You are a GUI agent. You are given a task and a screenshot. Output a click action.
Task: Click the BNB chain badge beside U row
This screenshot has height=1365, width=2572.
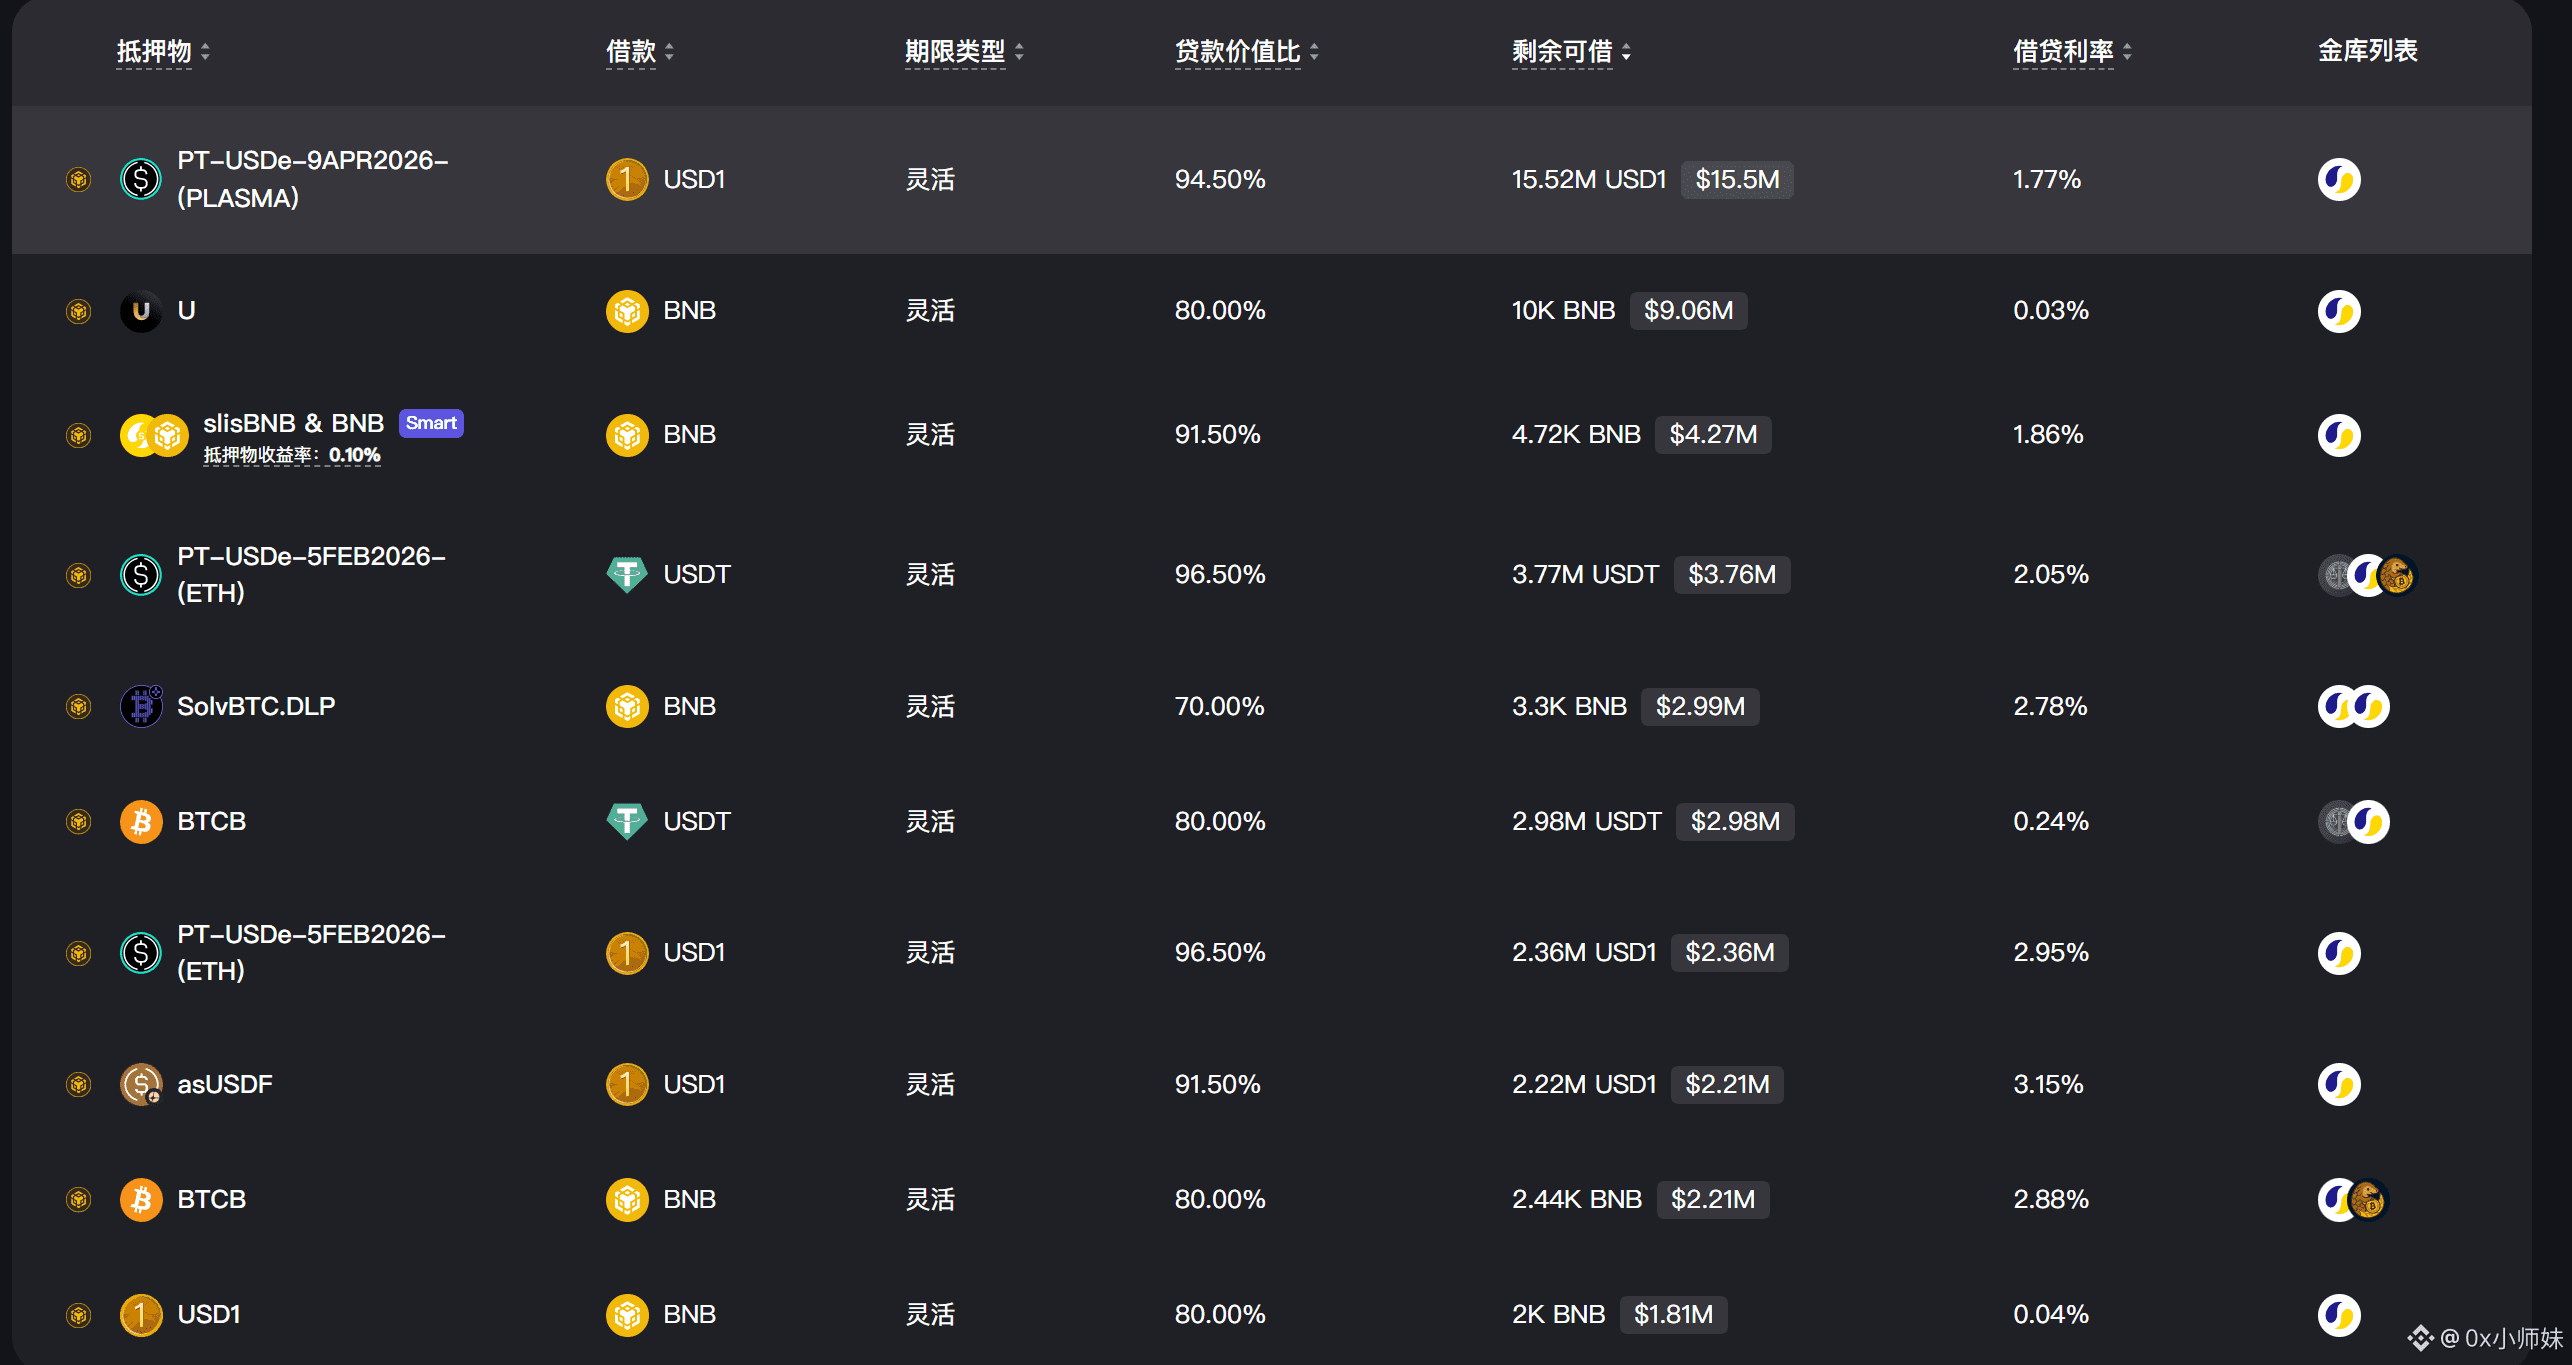tap(78, 311)
